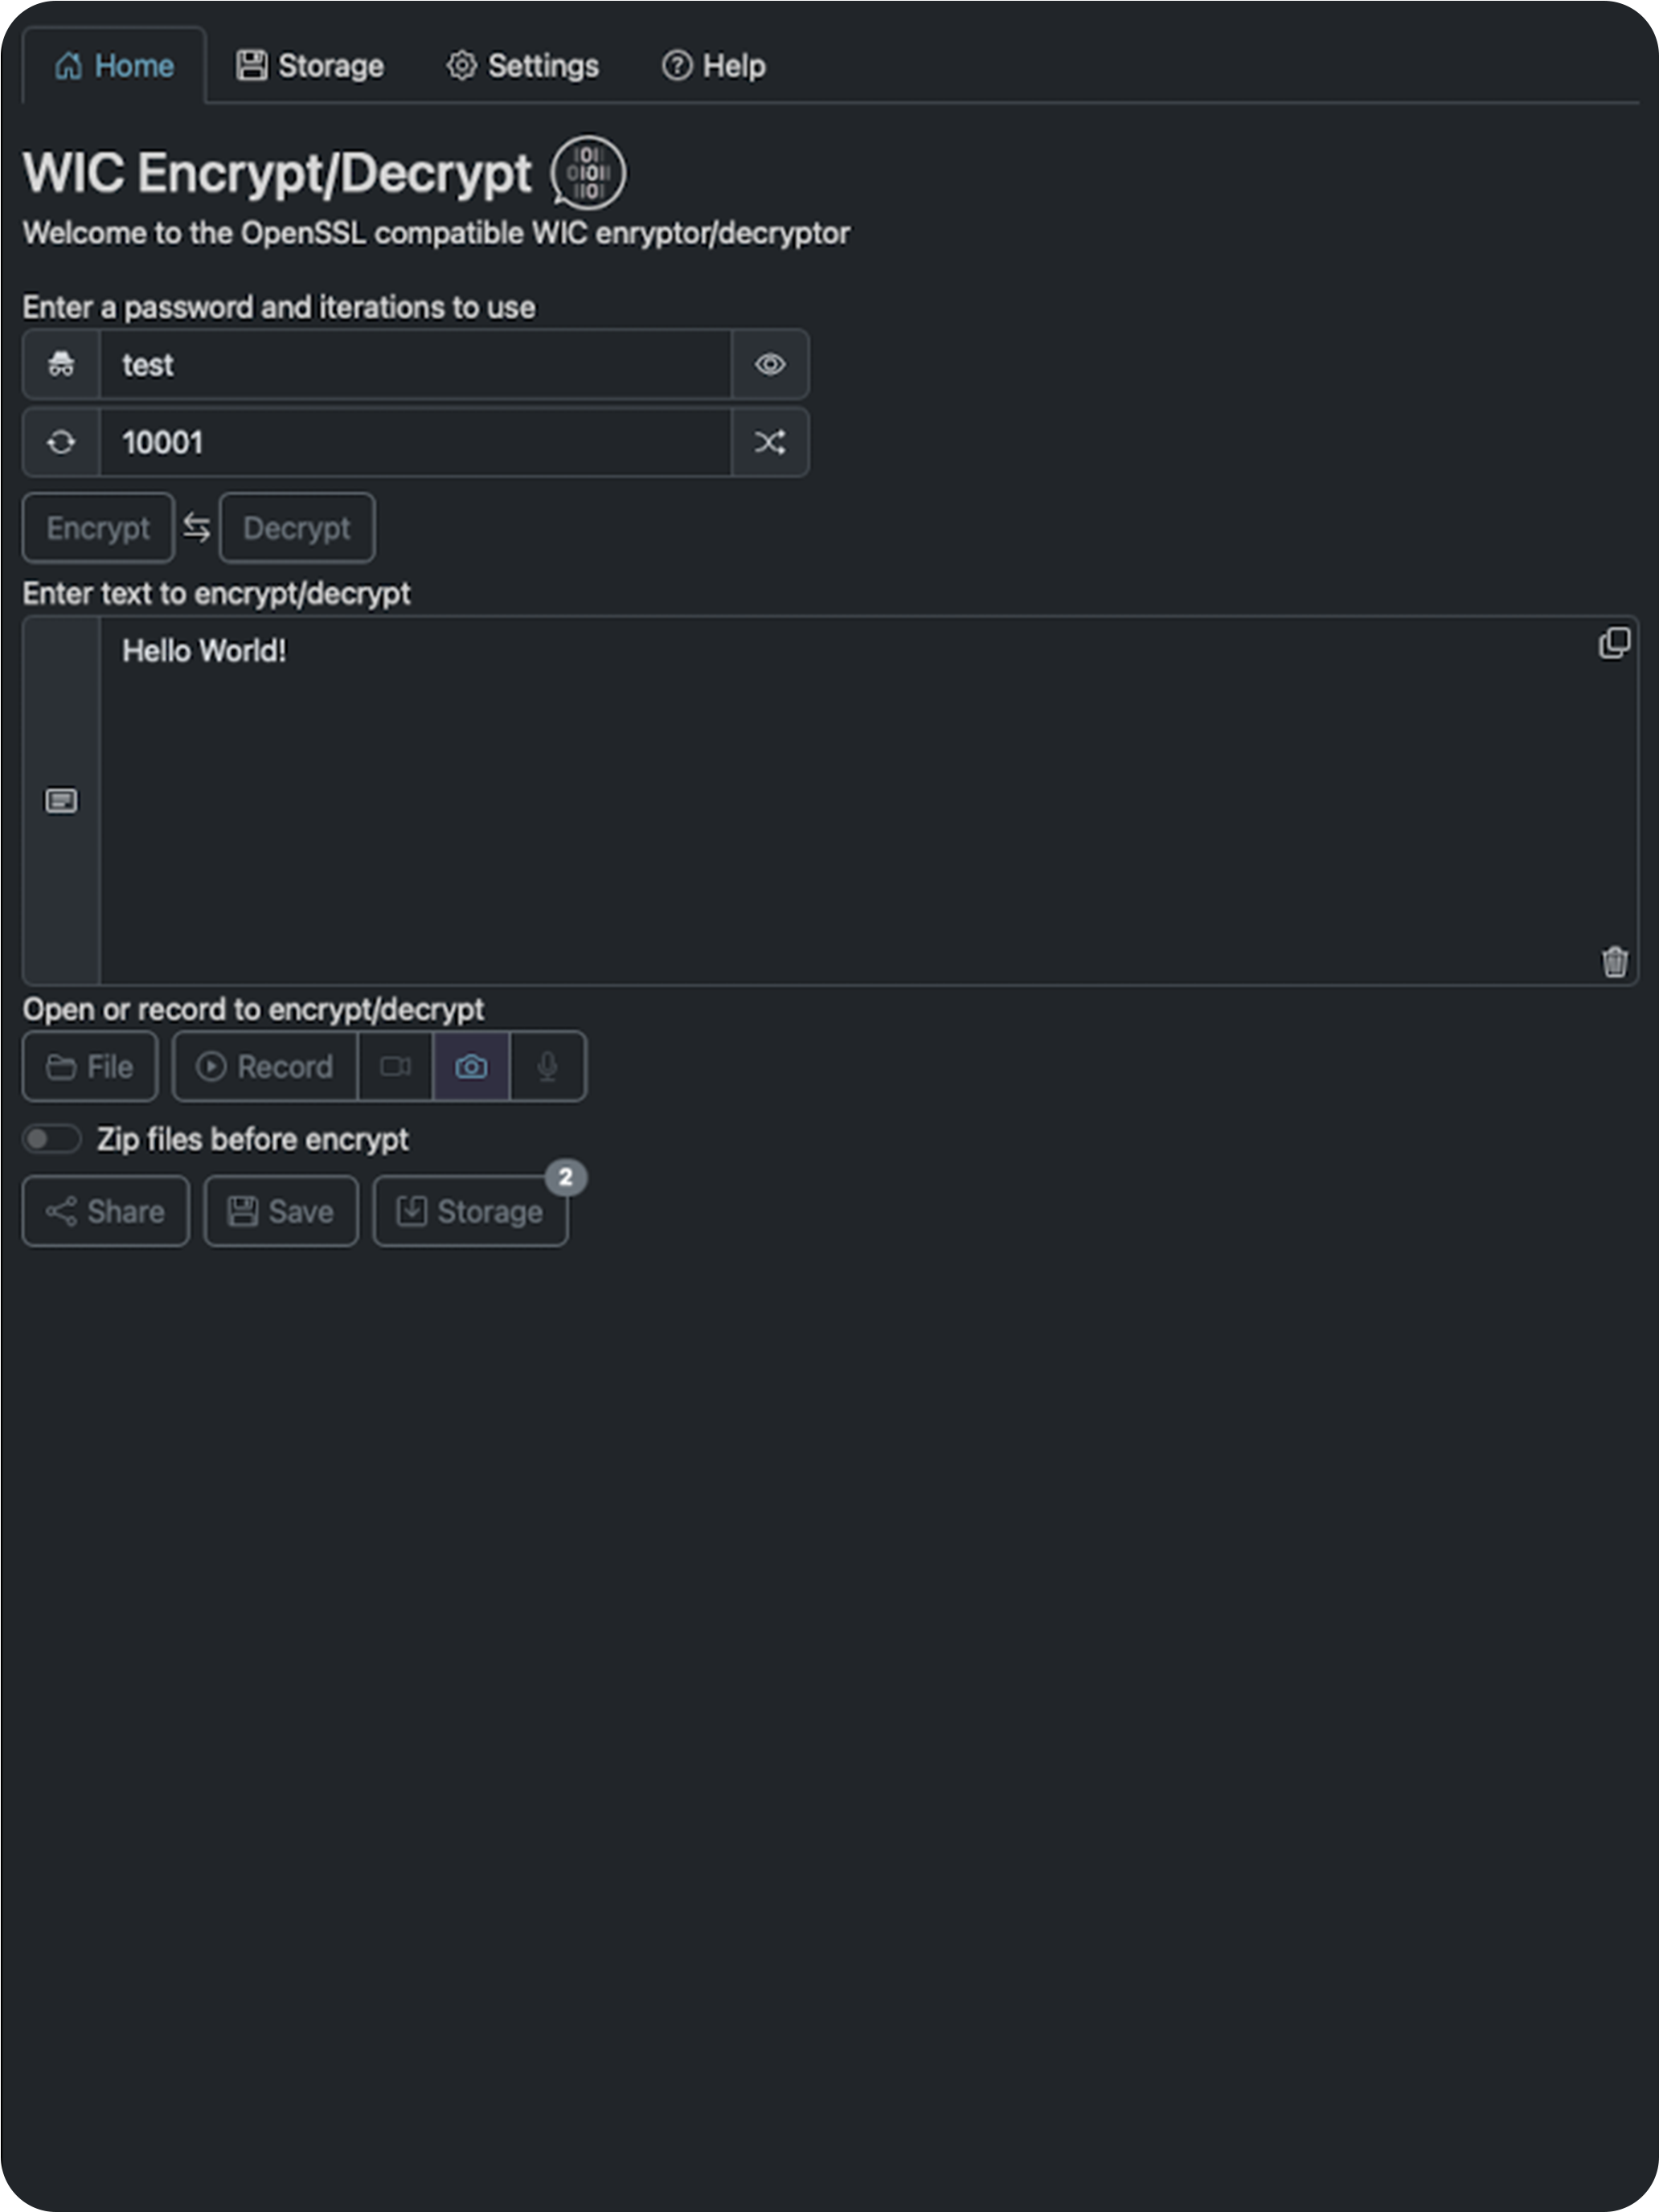Click the incognito icon beside password
The image size is (1659, 2212).
click(61, 364)
